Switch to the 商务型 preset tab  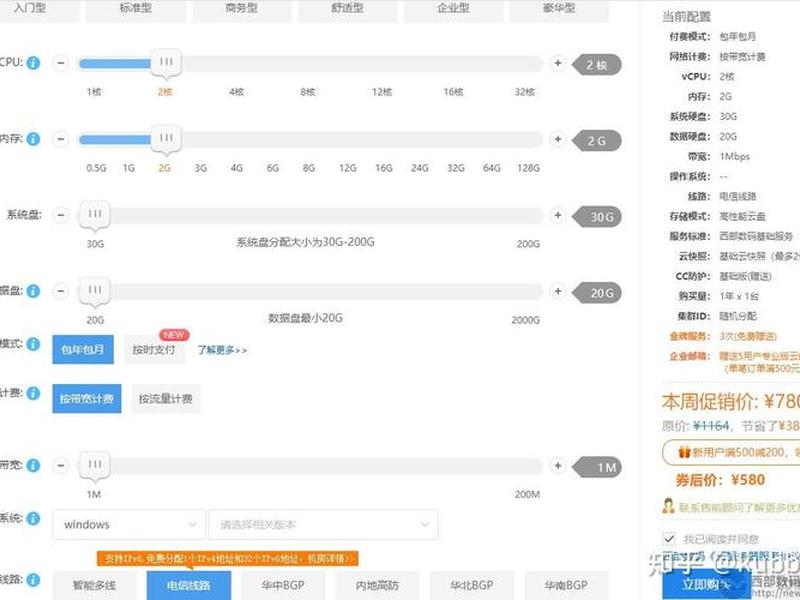coord(242,9)
